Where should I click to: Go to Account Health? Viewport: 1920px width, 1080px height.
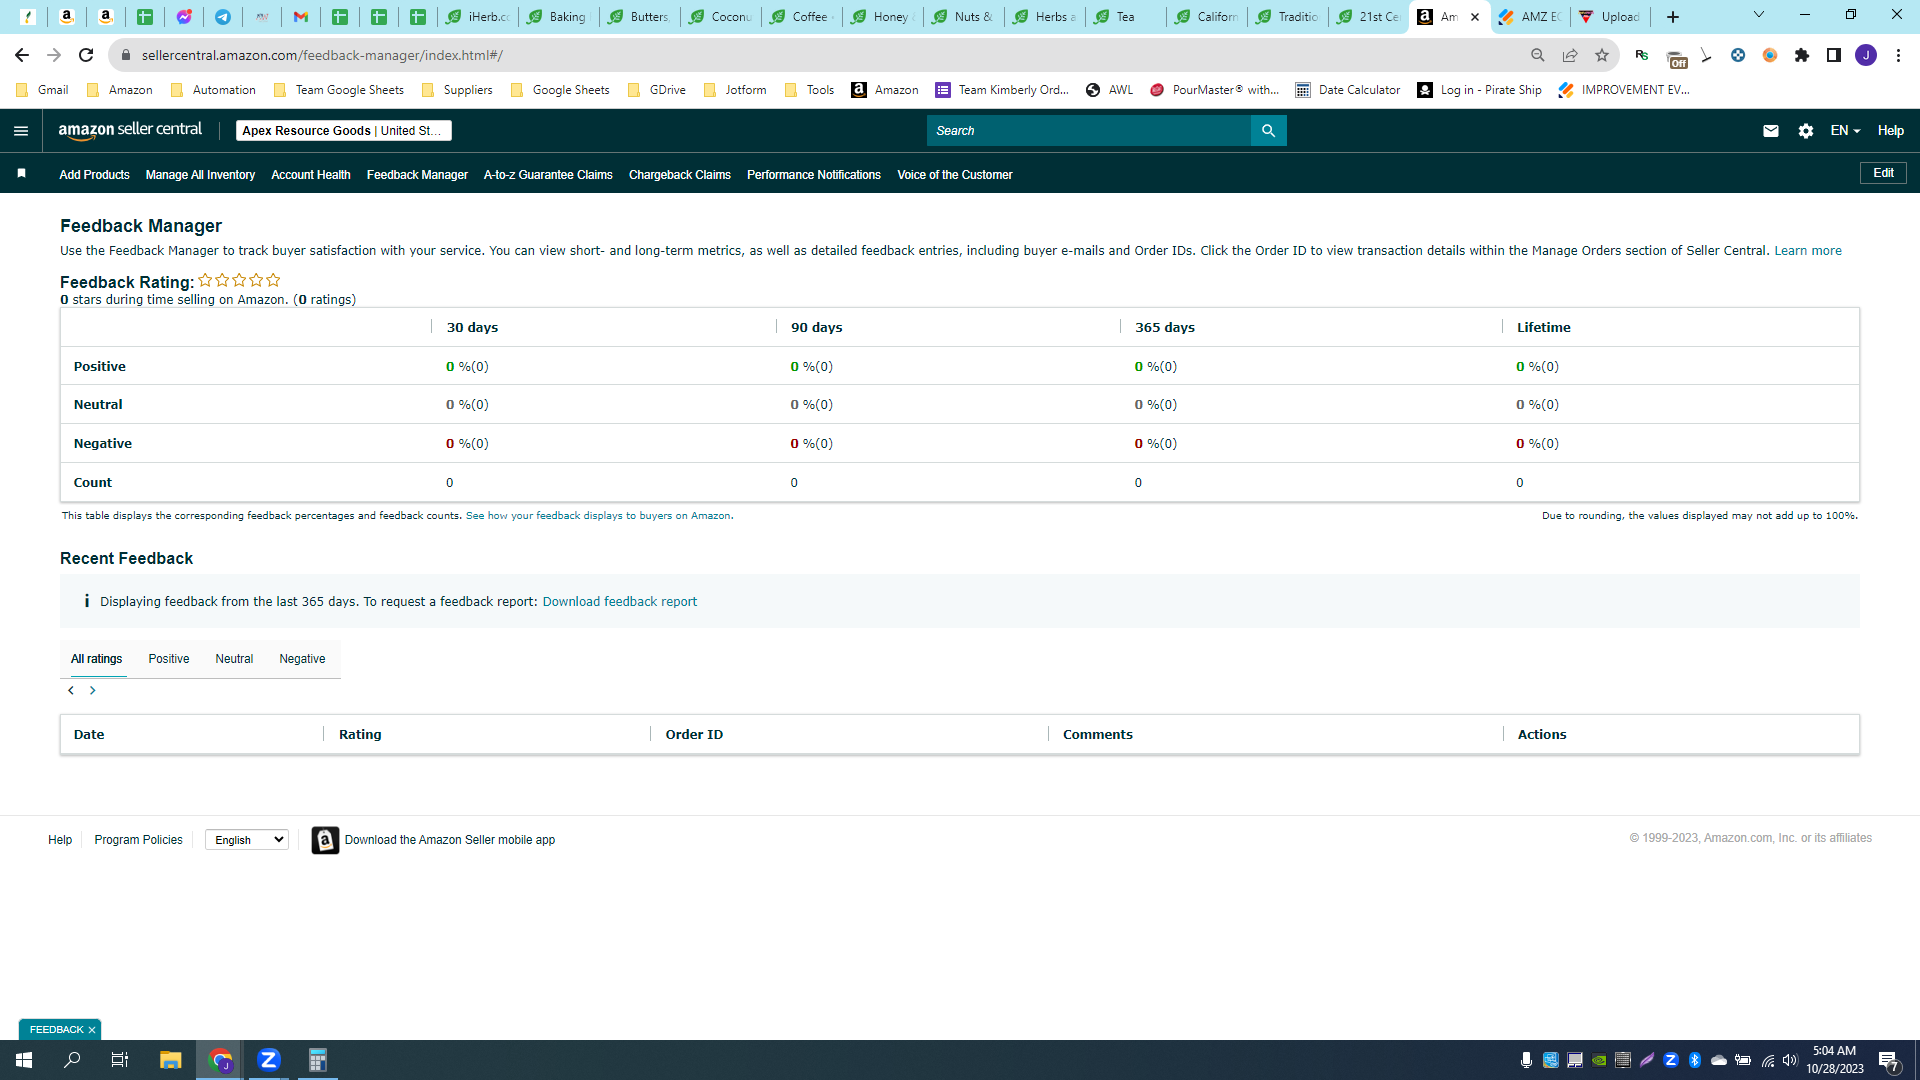point(311,175)
